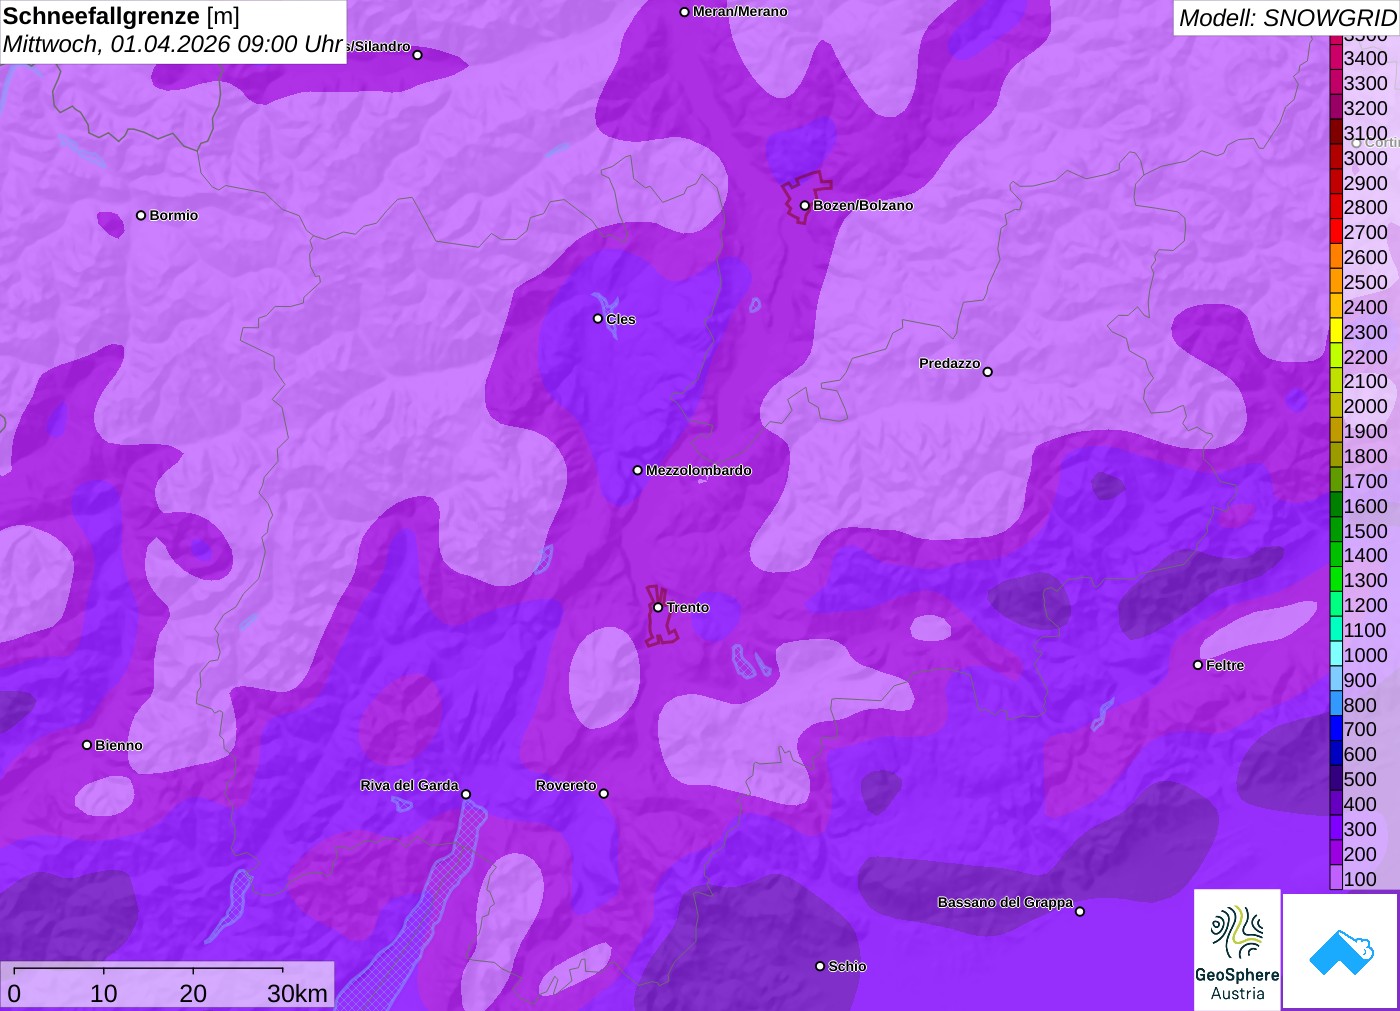Click the Rovereto city marker dot
The width and height of the screenshot is (1400, 1011).
[x=604, y=794]
